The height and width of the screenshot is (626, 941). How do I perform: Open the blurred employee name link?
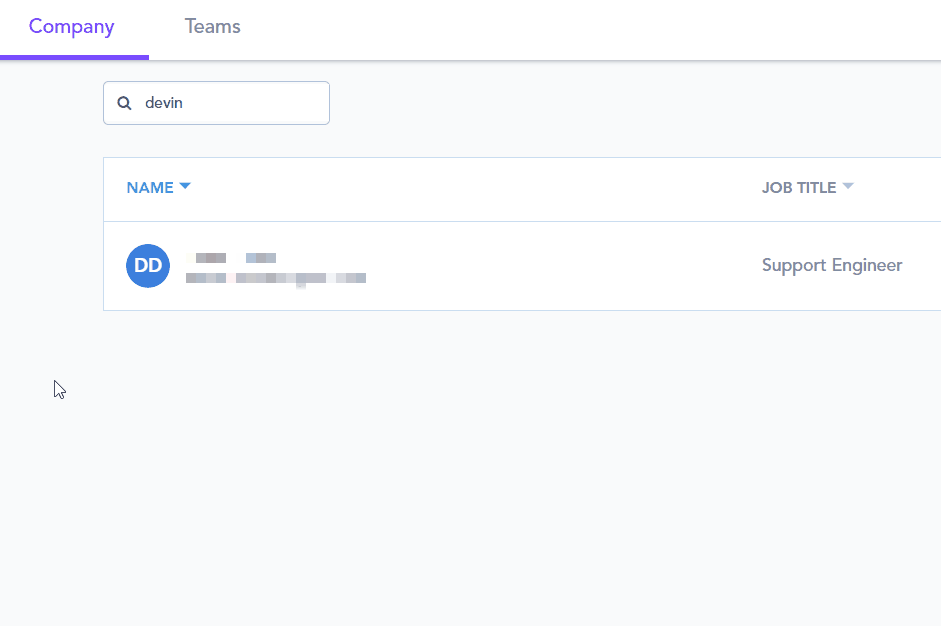coord(231,258)
